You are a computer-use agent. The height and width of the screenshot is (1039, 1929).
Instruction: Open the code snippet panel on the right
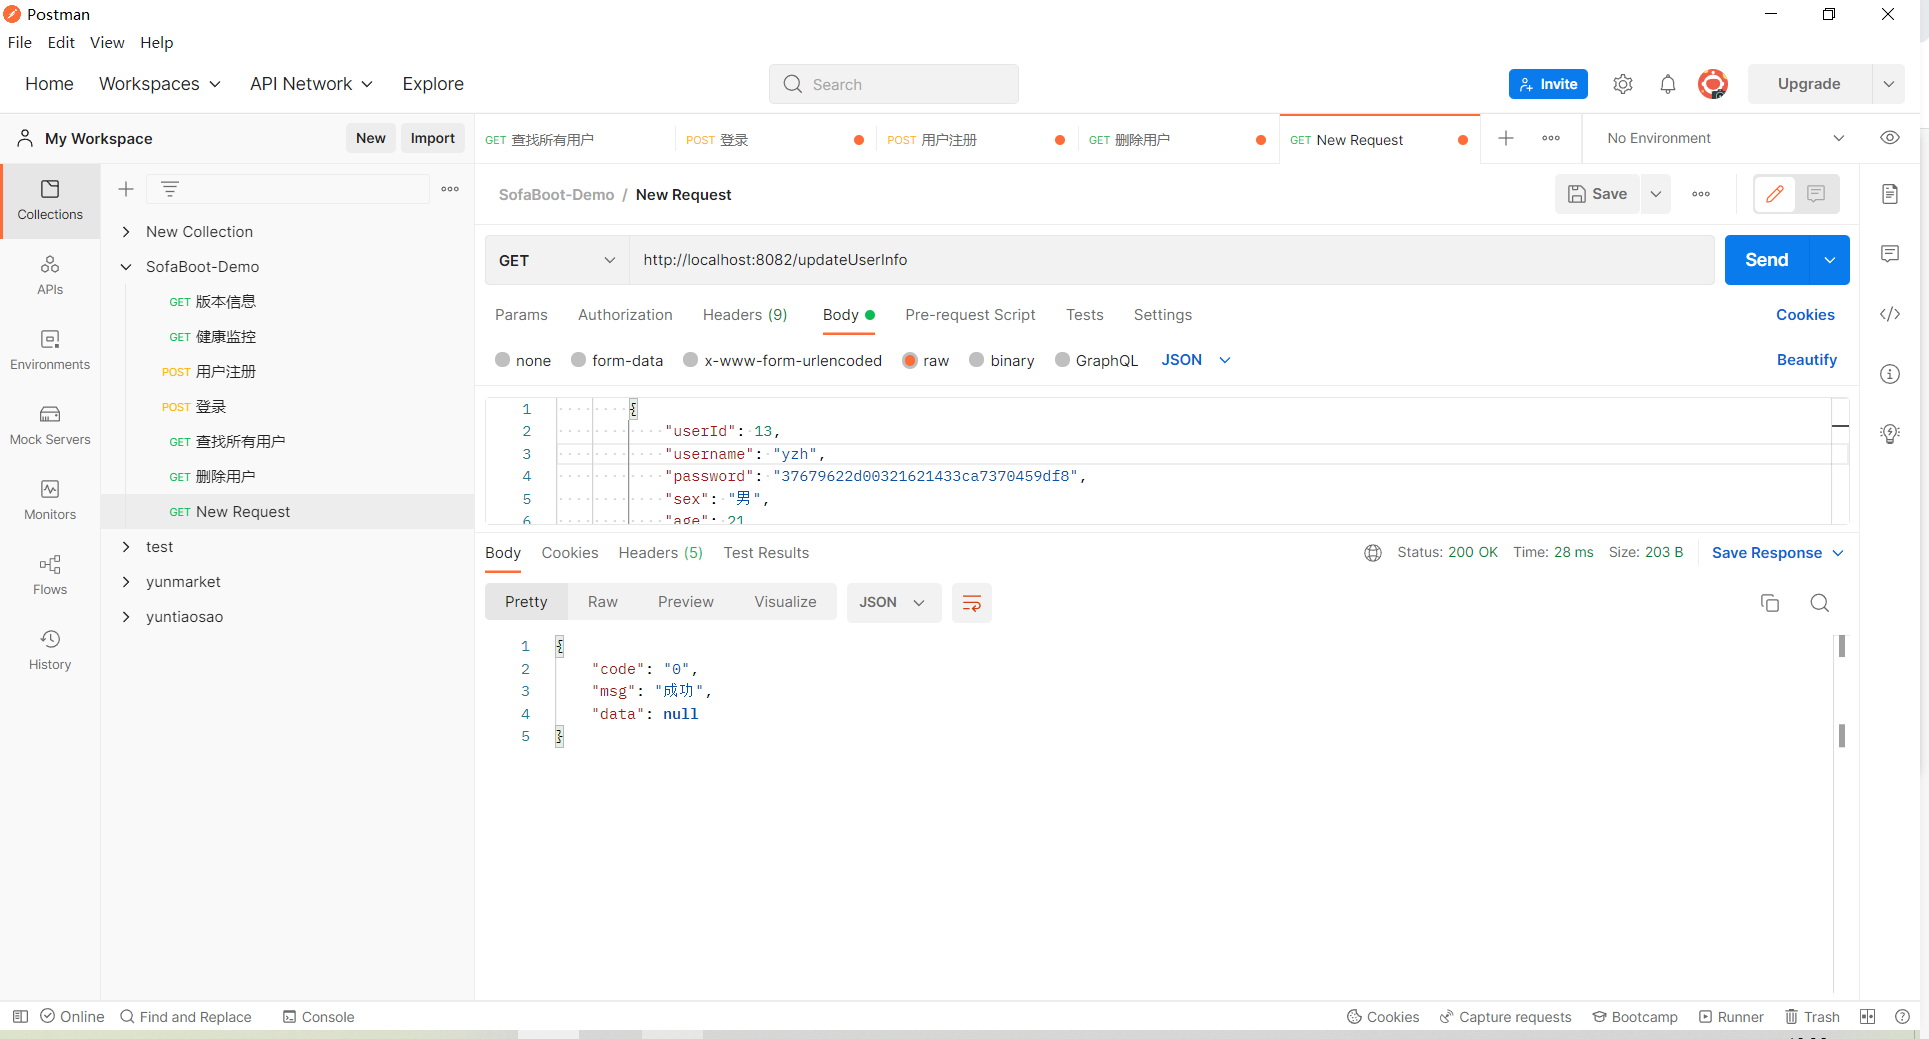click(1890, 314)
